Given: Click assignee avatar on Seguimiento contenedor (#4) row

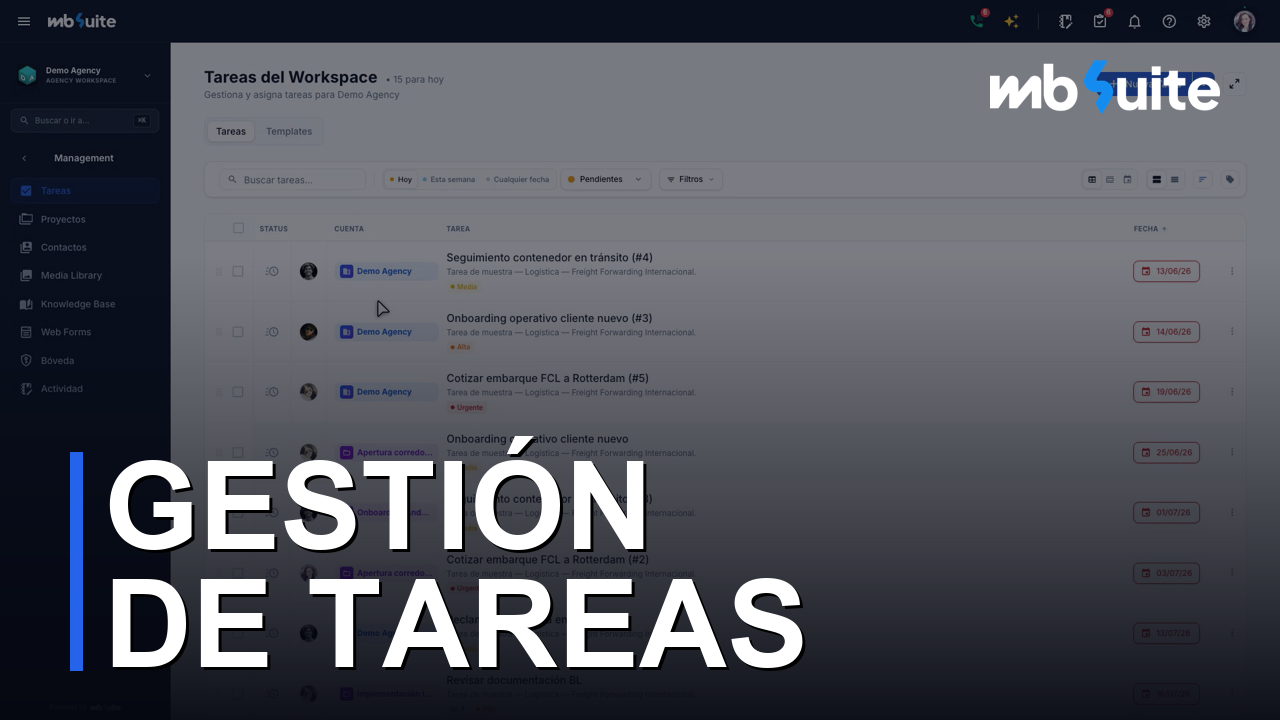Looking at the screenshot, I should coord(308,271).
